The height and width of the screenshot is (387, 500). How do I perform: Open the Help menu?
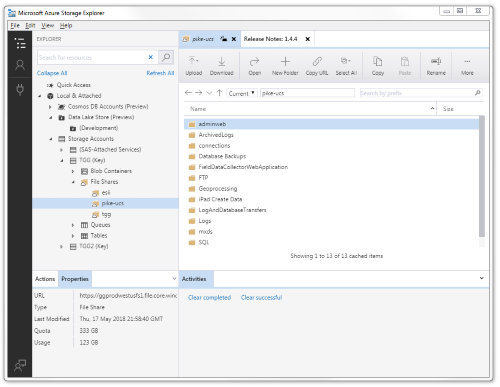tap(66, 25)
